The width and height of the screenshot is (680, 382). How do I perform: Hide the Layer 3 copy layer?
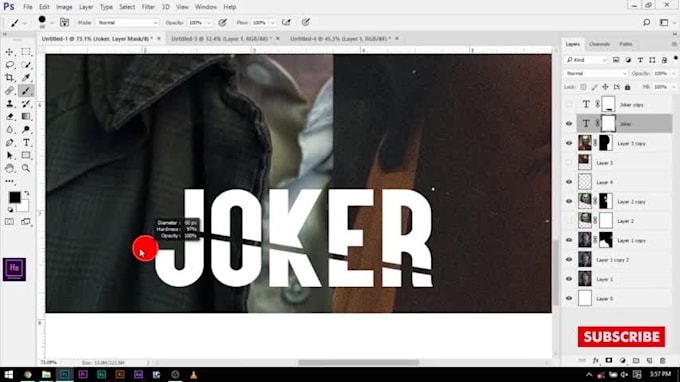click(x=569, y=144)
